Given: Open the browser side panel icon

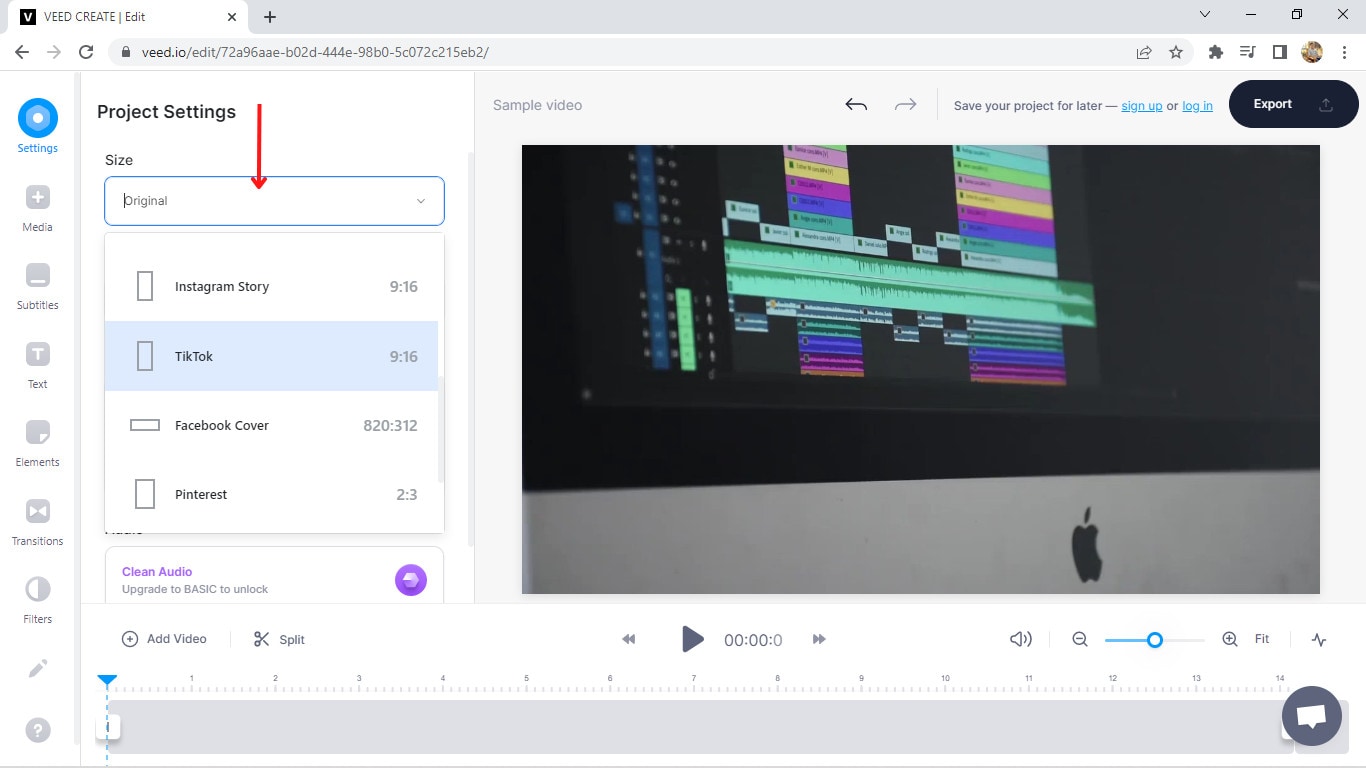Looking at the screenshot, I should pyautogui.click(x=1279, y=52).
